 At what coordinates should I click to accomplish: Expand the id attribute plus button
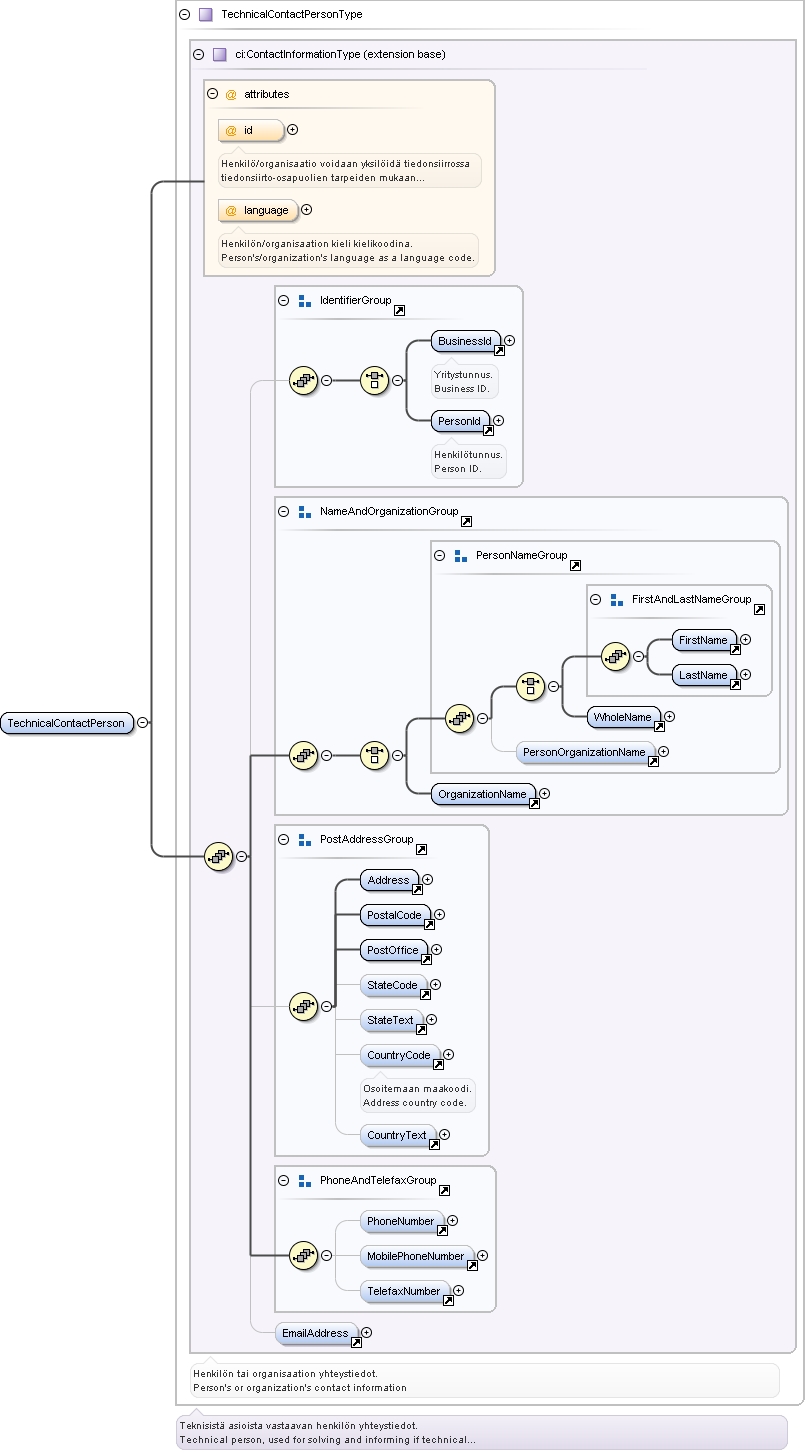pos(293,129)
